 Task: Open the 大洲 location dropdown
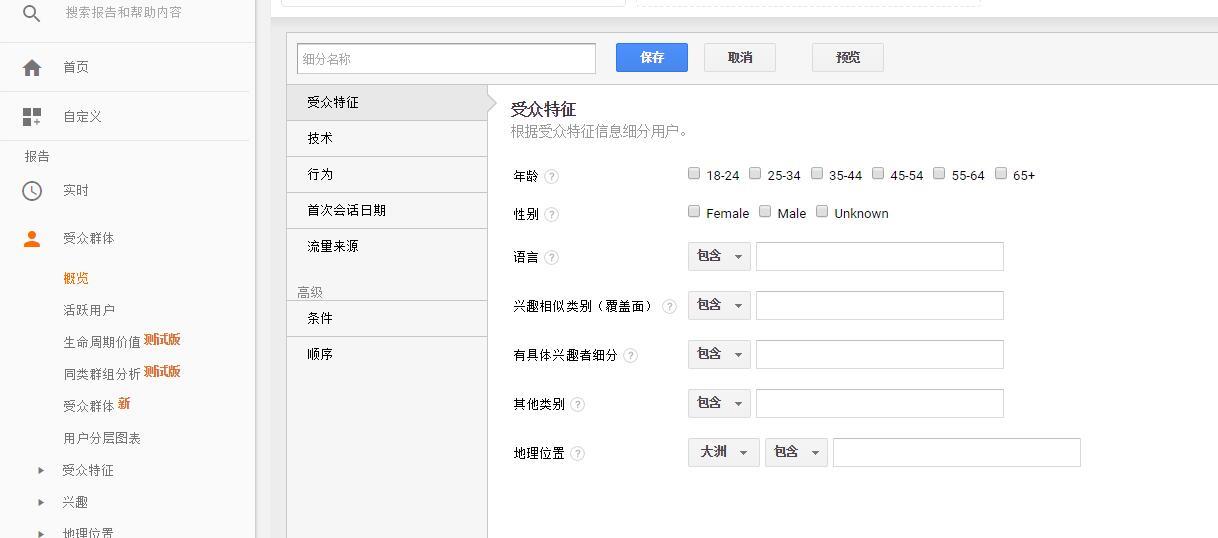(723, 453)
